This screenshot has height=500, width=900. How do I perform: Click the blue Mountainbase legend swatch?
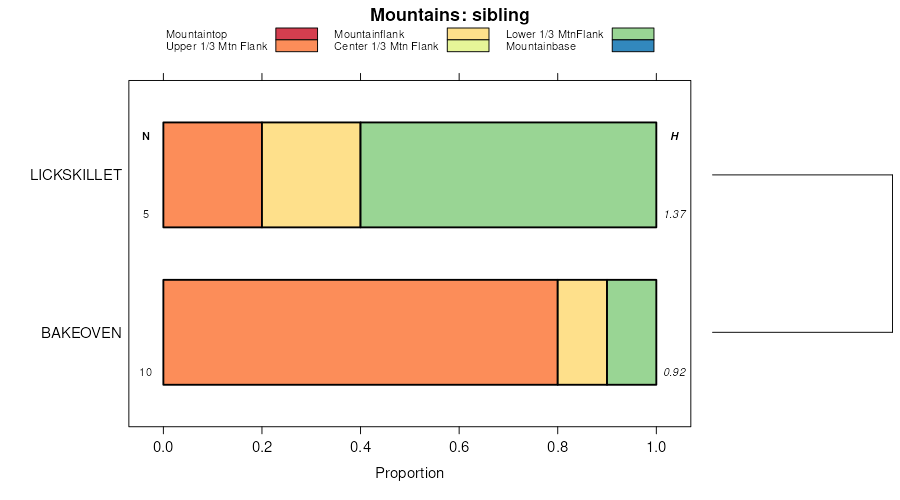pos(631,46)
